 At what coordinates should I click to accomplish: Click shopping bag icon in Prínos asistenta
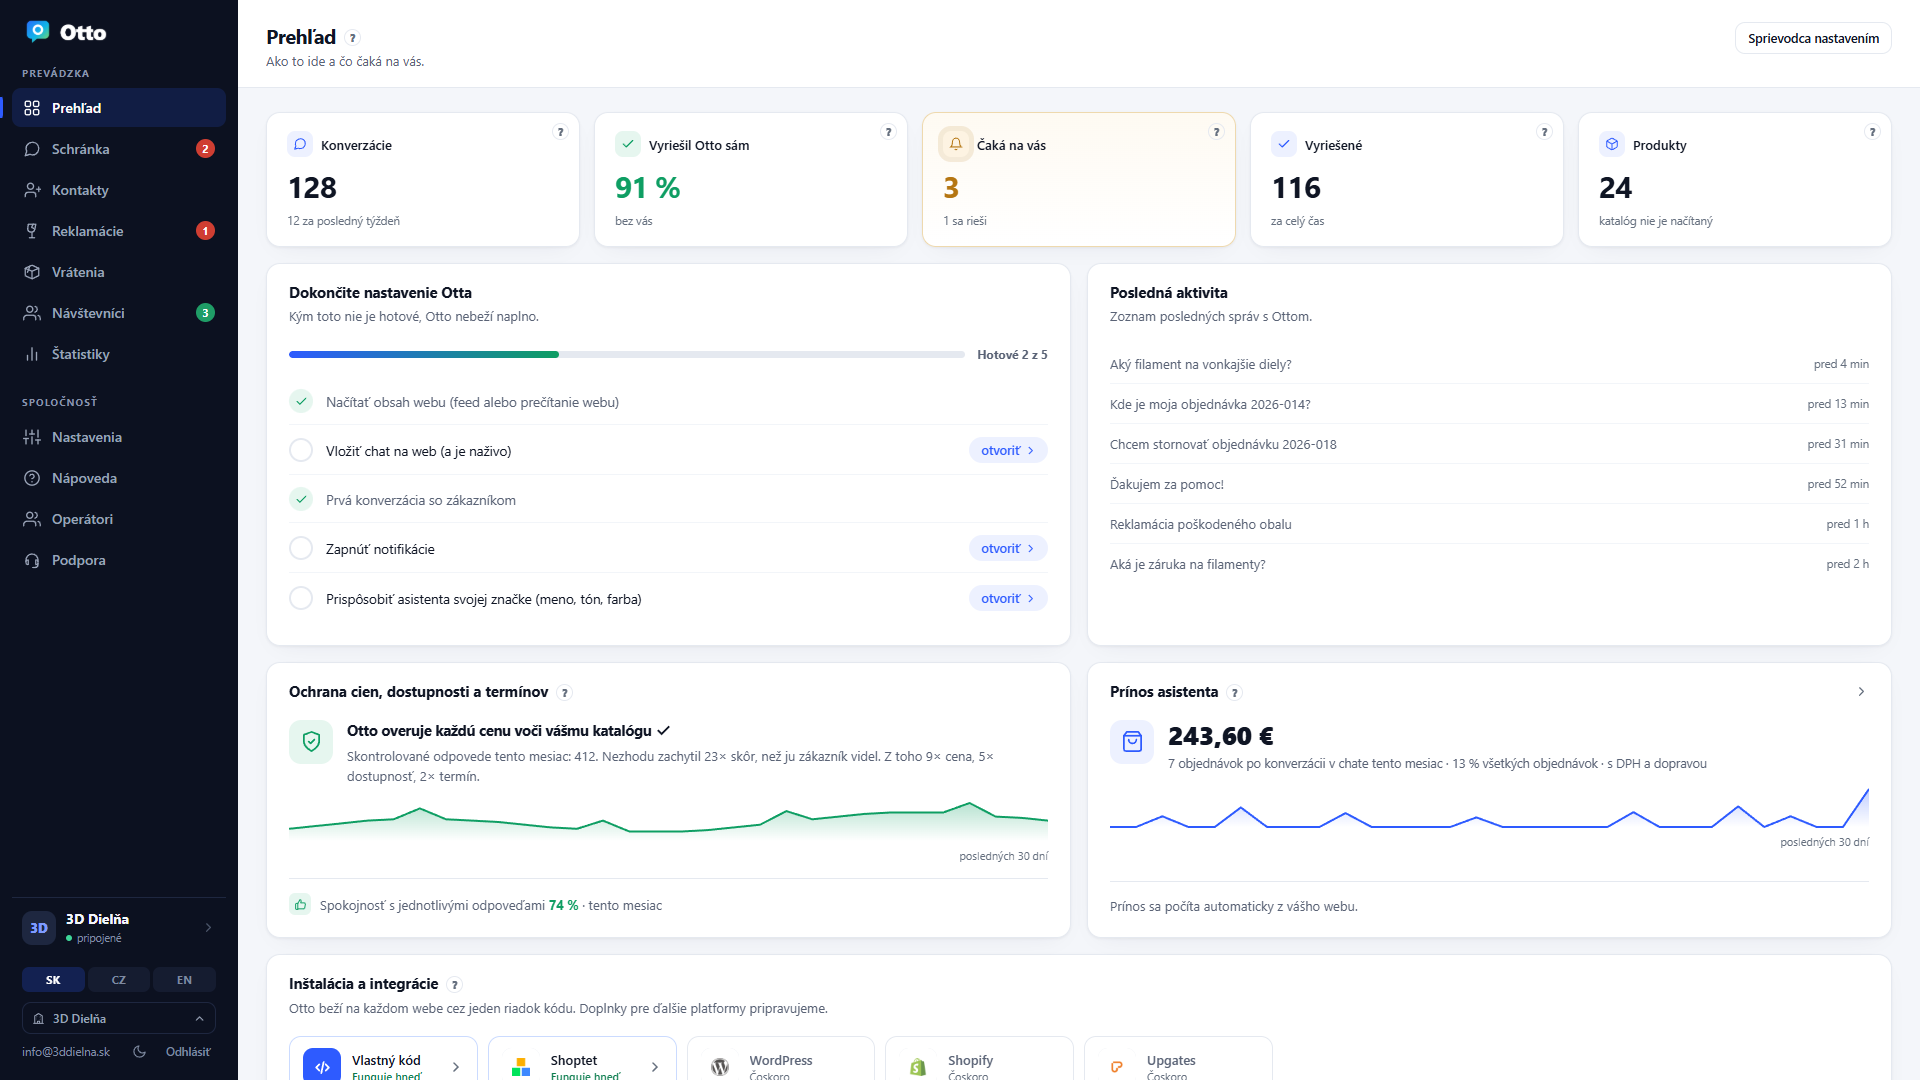[1132, 742]
